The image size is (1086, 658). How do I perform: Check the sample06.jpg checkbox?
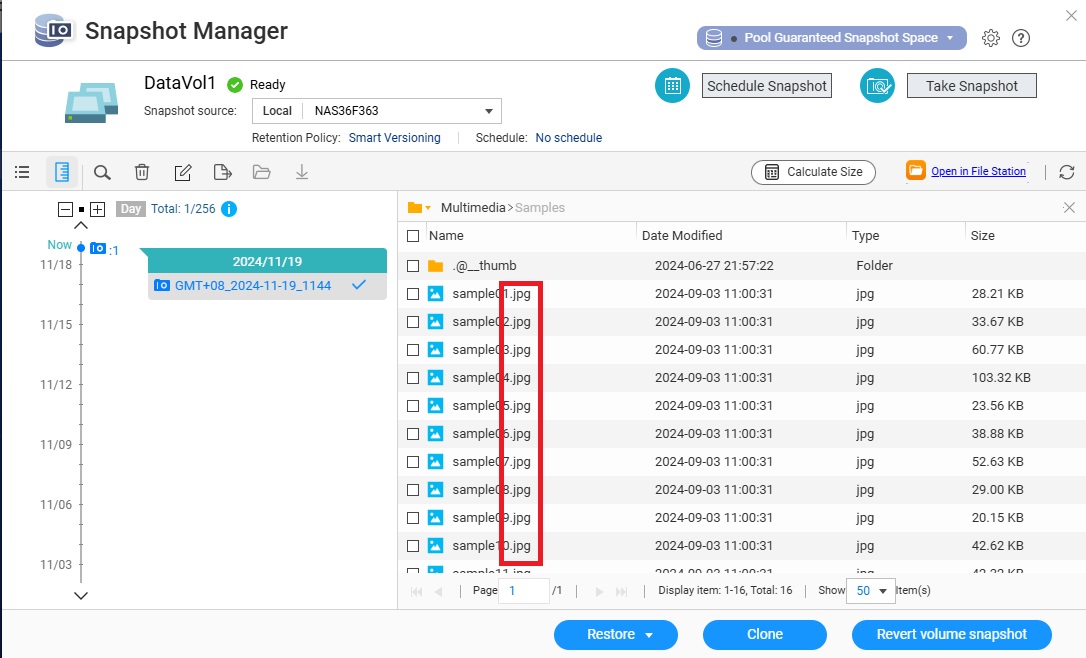point(413,434)
